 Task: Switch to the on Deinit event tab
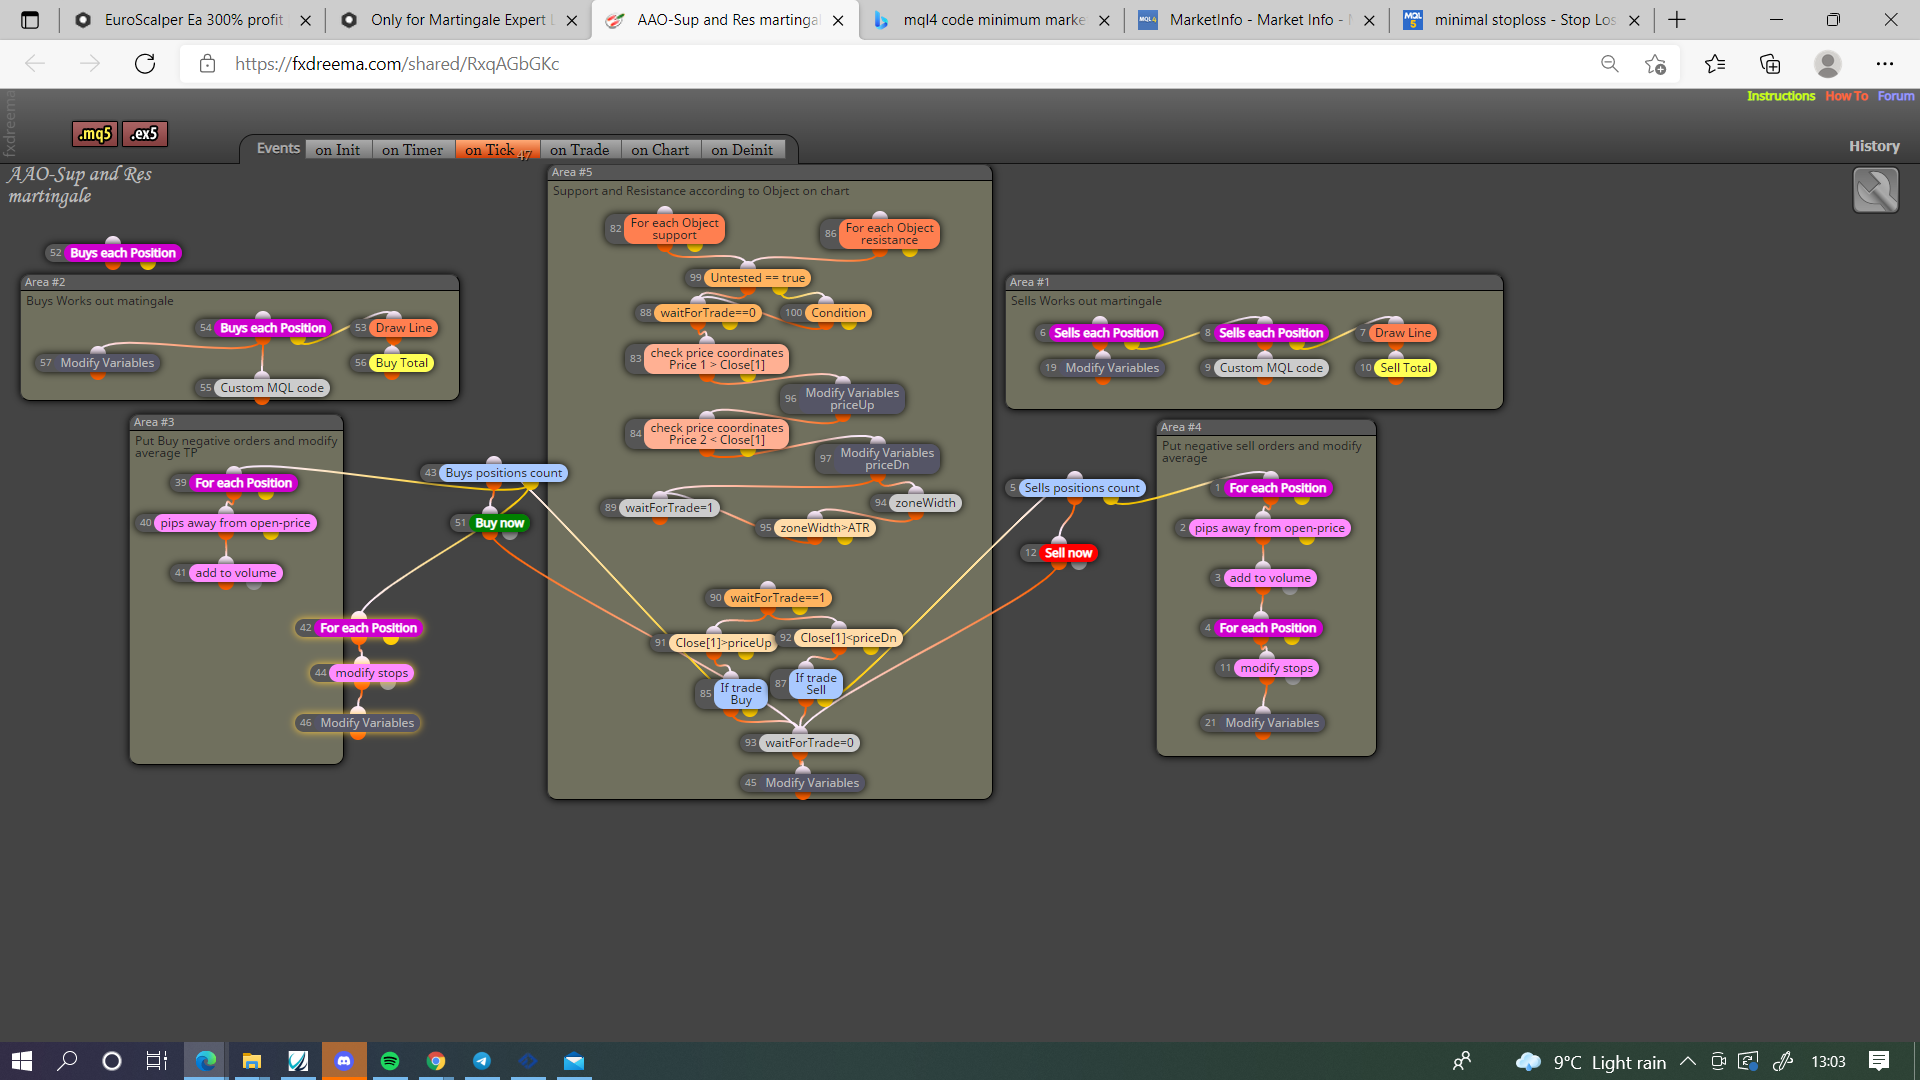point(742,150)
